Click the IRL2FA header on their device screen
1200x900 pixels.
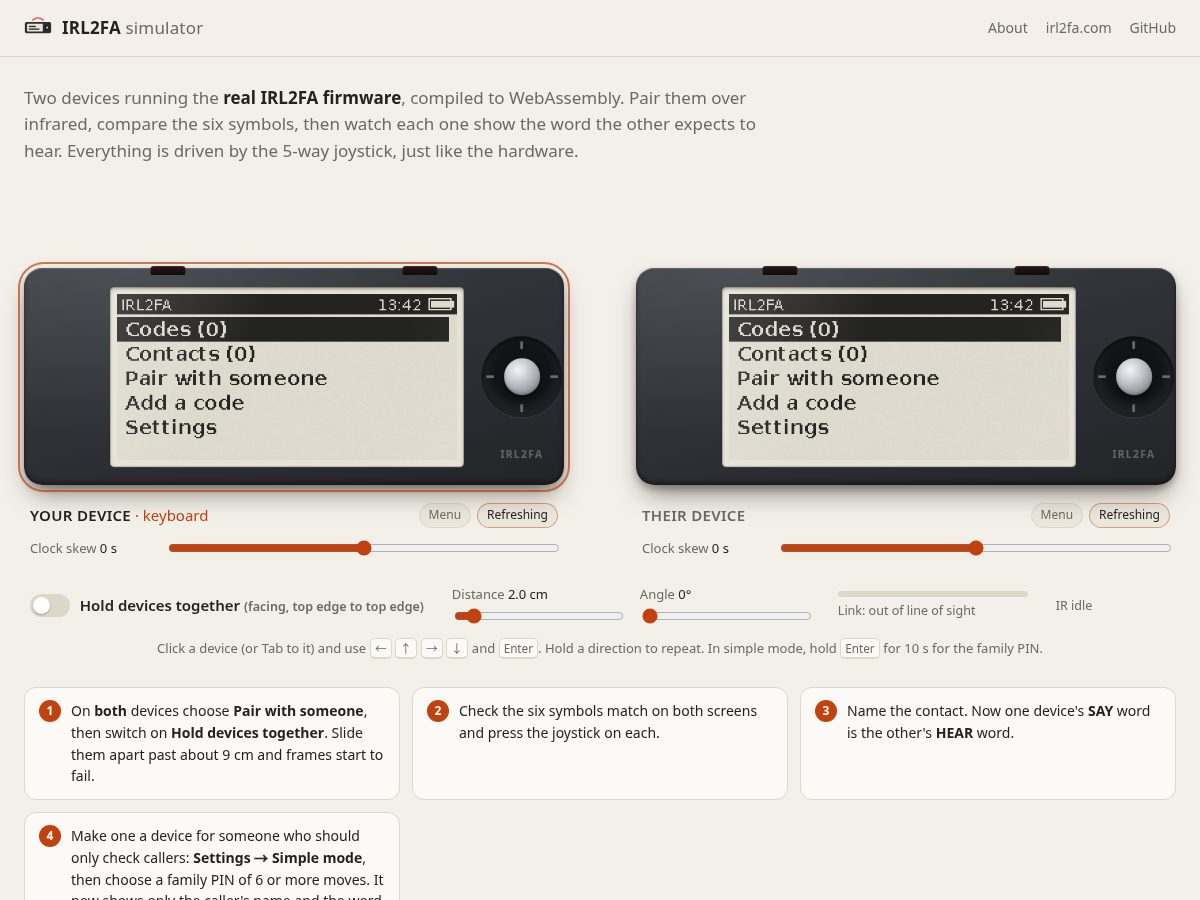coord(758,305)
